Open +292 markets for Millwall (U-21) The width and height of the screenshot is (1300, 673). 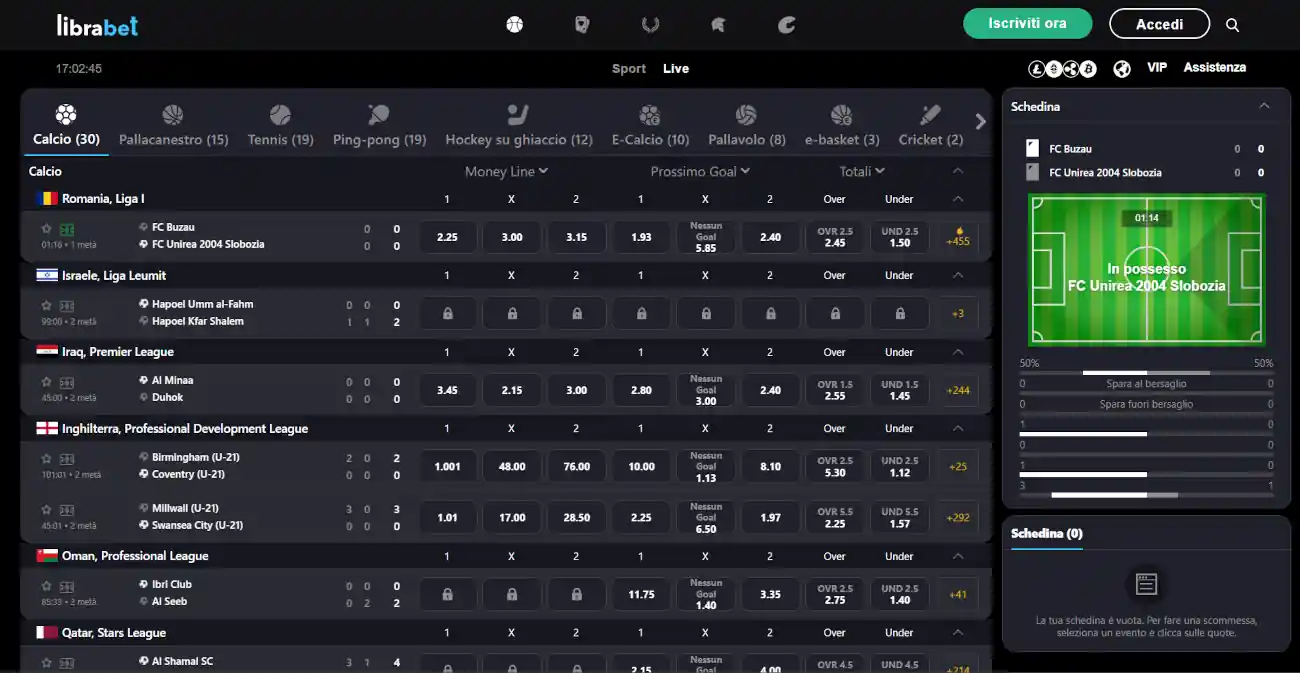[x=958, y=518]
